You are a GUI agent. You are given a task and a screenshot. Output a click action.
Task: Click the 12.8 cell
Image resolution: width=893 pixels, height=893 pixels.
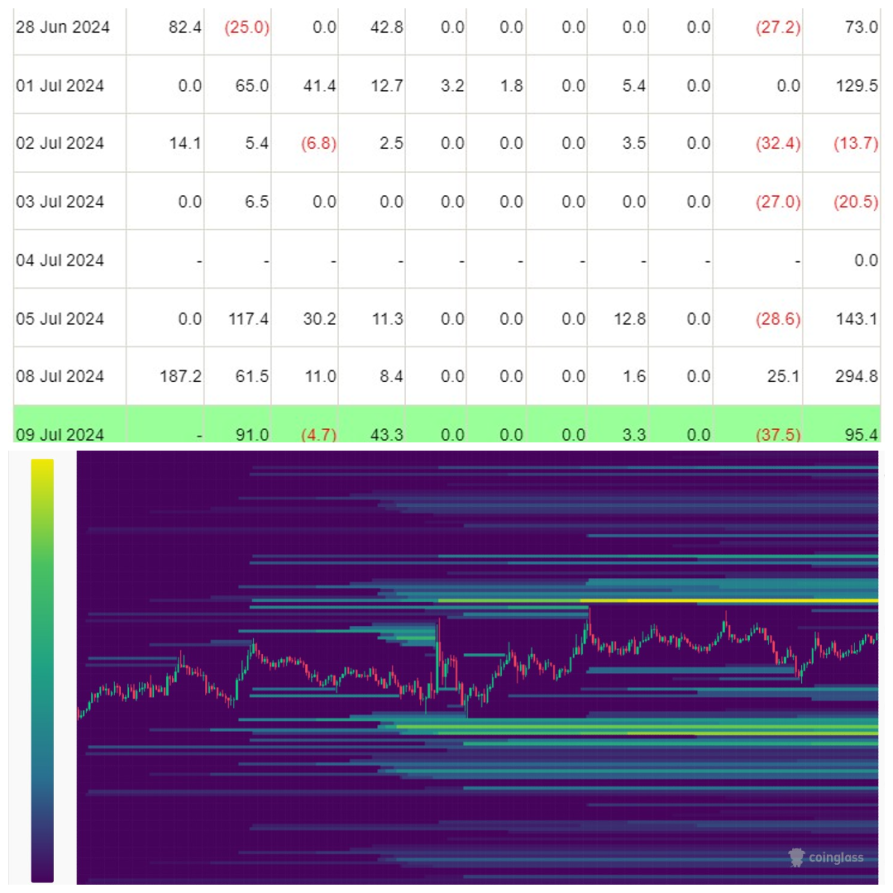pyautogui.click(x=629, y=318)
